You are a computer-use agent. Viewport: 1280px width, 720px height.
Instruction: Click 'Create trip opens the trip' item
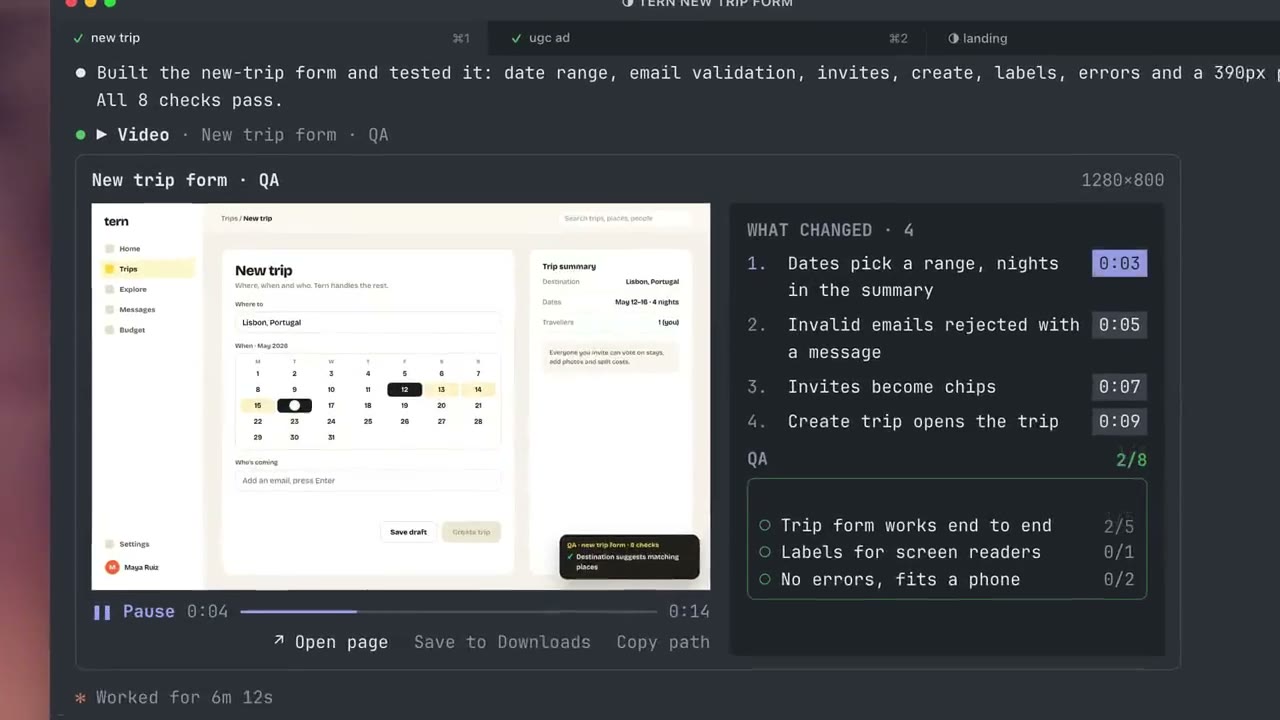click(x=922, y=421)
